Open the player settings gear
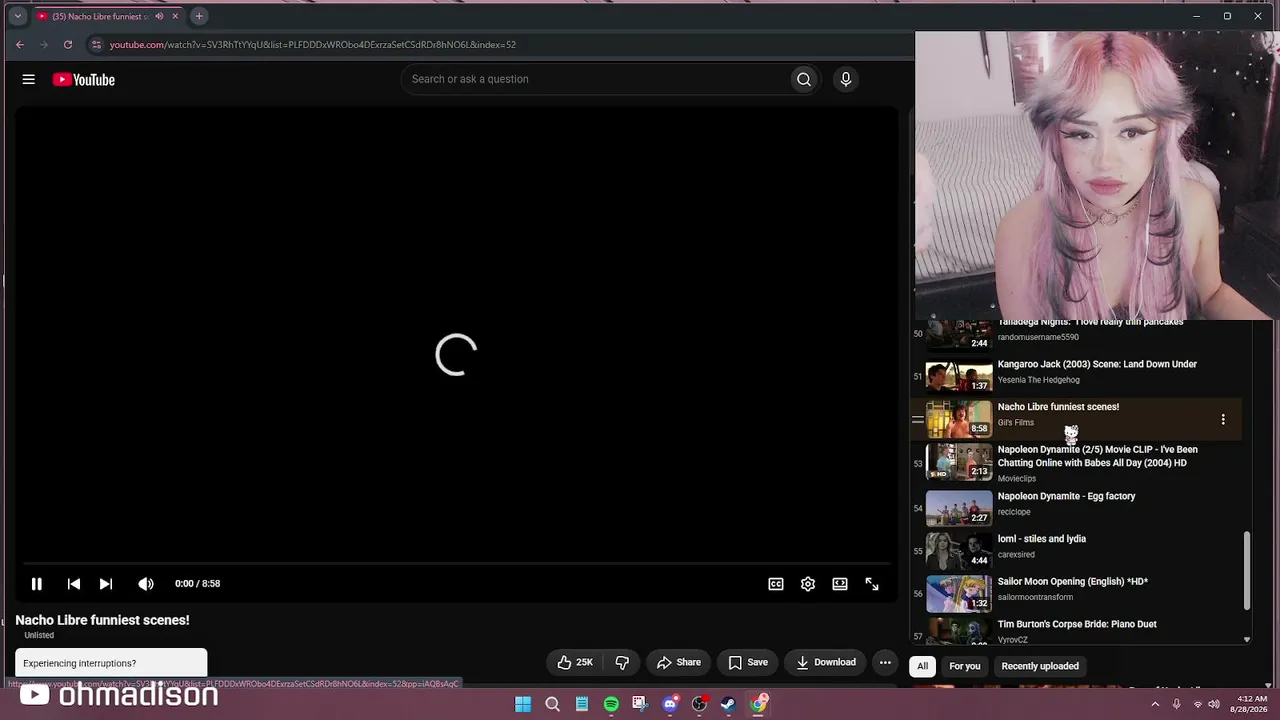 click(808, 584)
